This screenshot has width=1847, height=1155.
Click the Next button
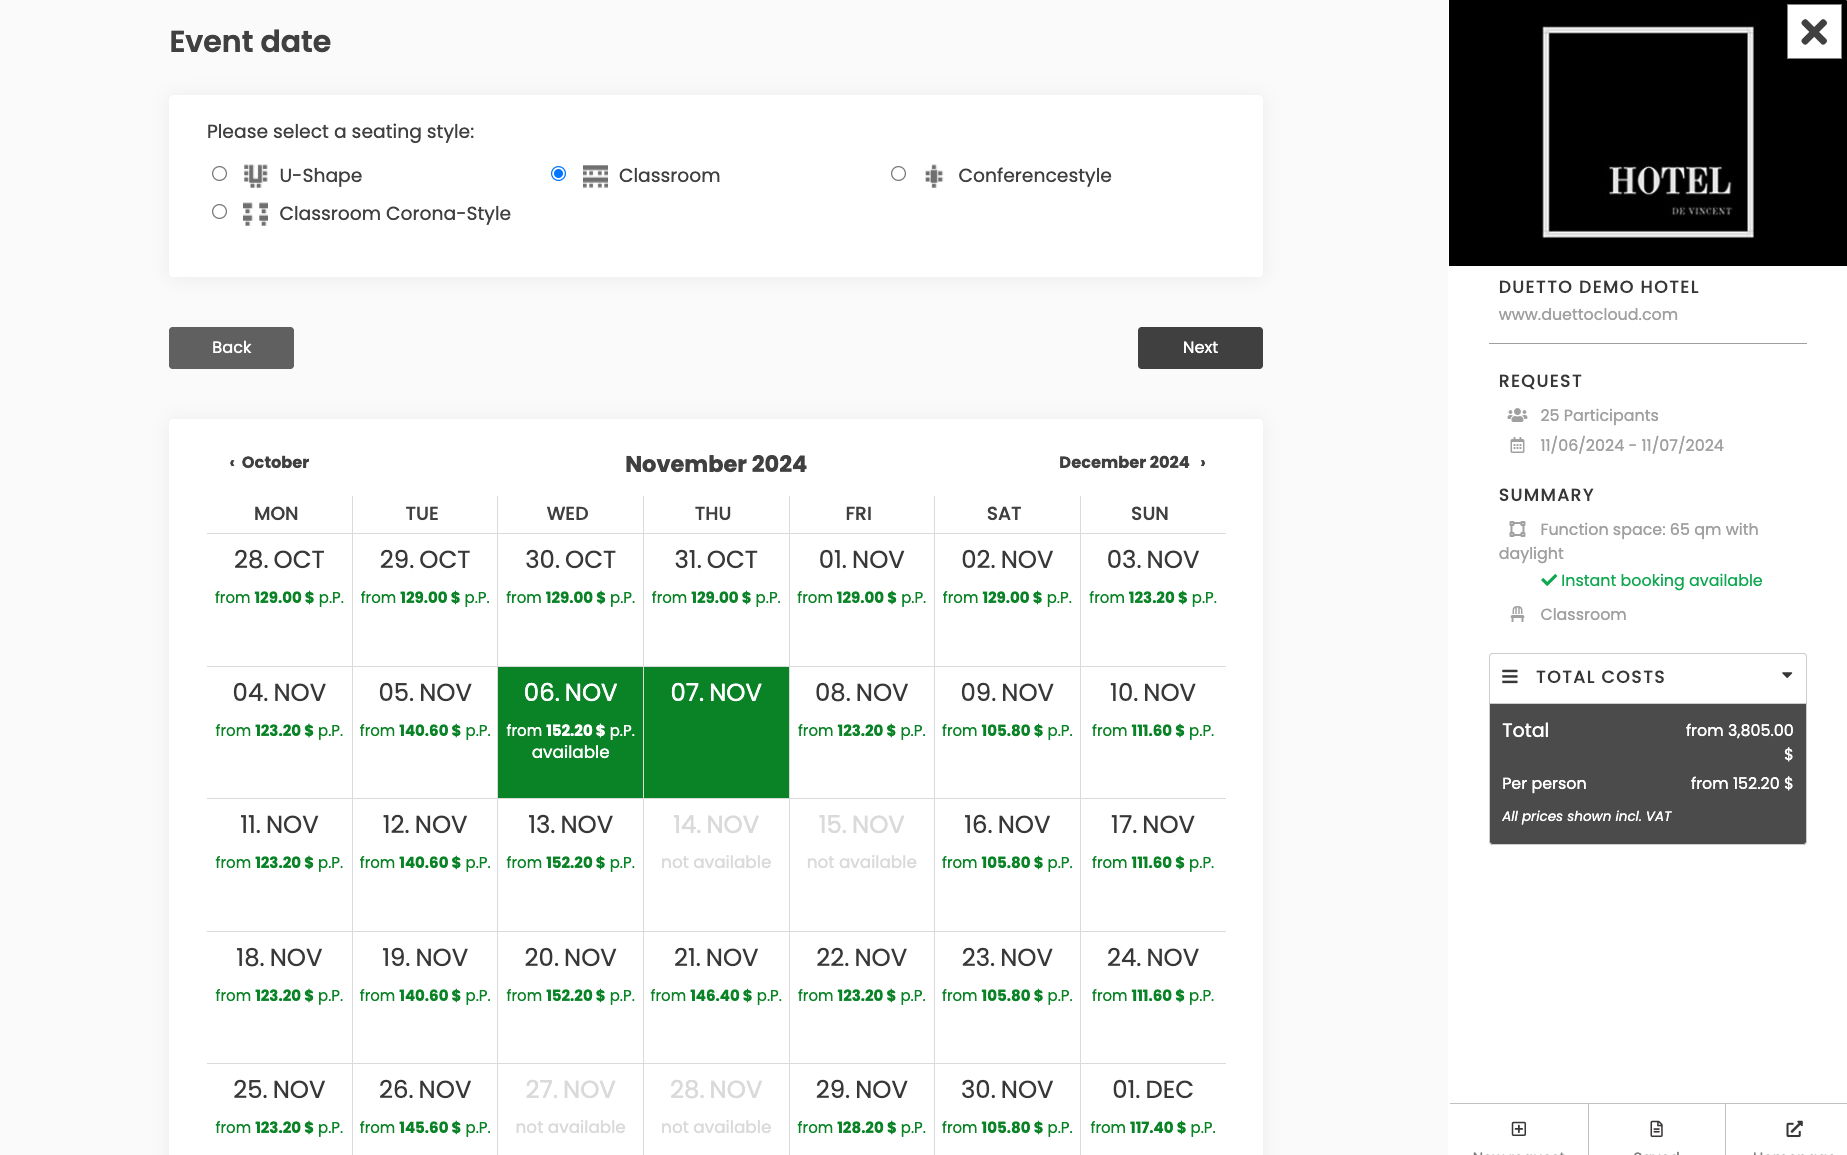tap(1200, 348)
